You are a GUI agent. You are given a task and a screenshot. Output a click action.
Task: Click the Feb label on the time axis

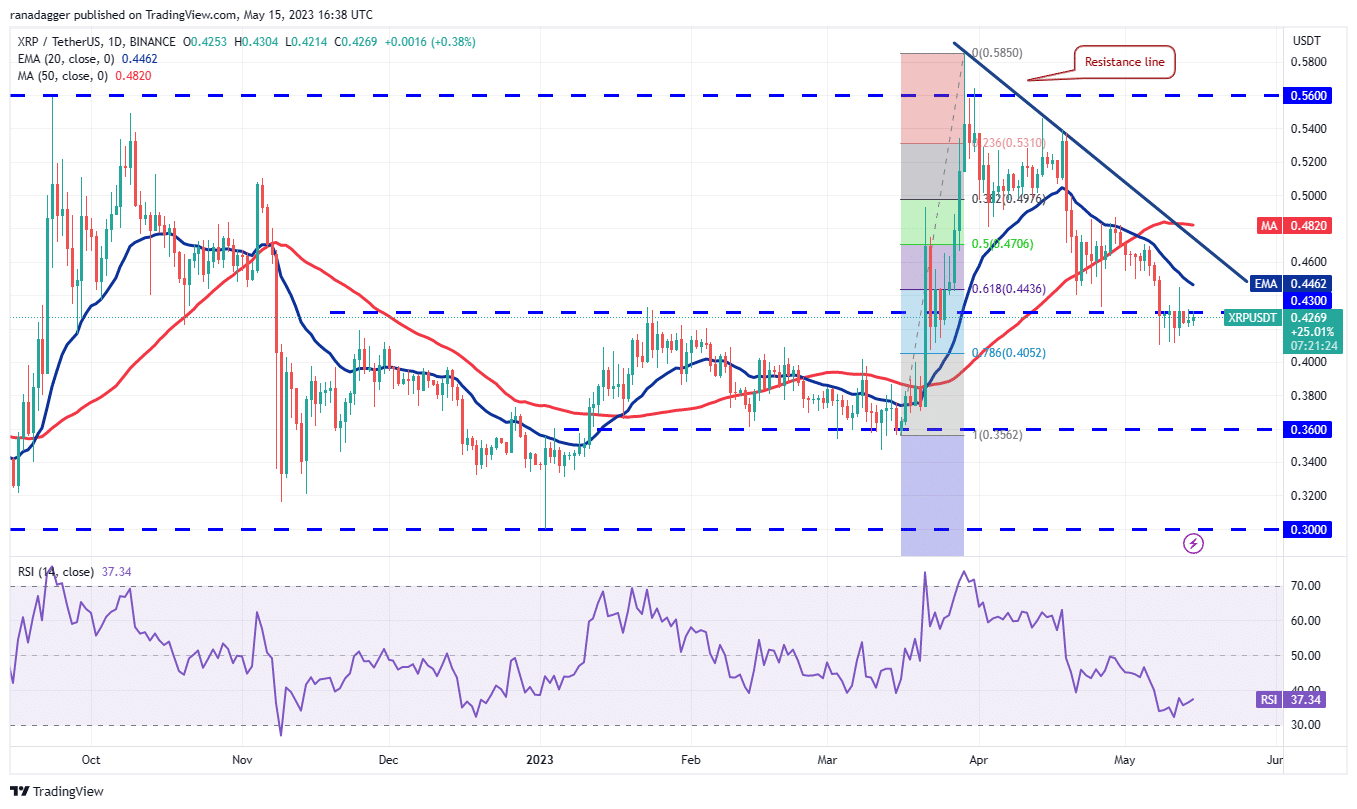[x=690, y=761]
